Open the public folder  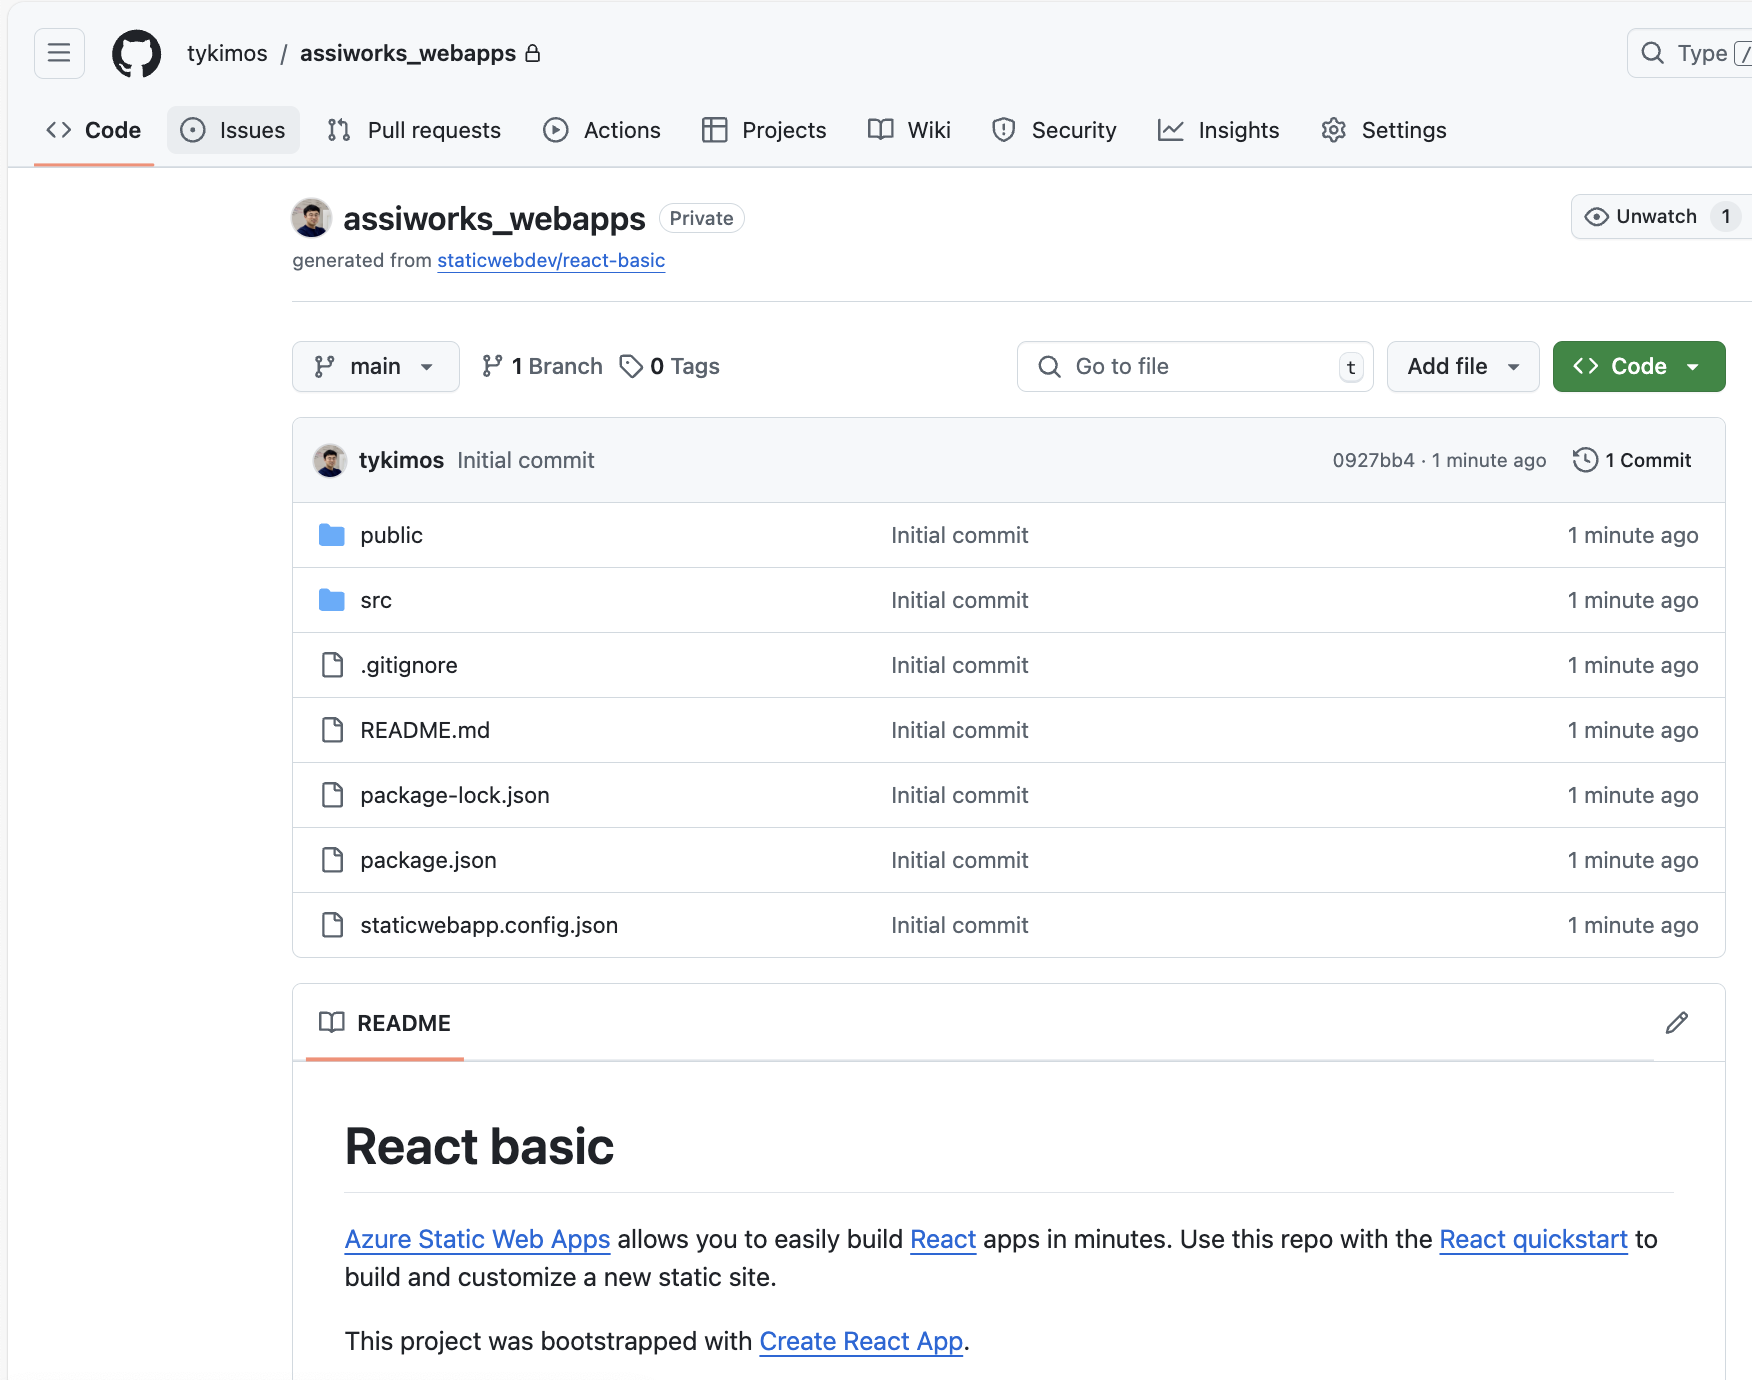391,535
